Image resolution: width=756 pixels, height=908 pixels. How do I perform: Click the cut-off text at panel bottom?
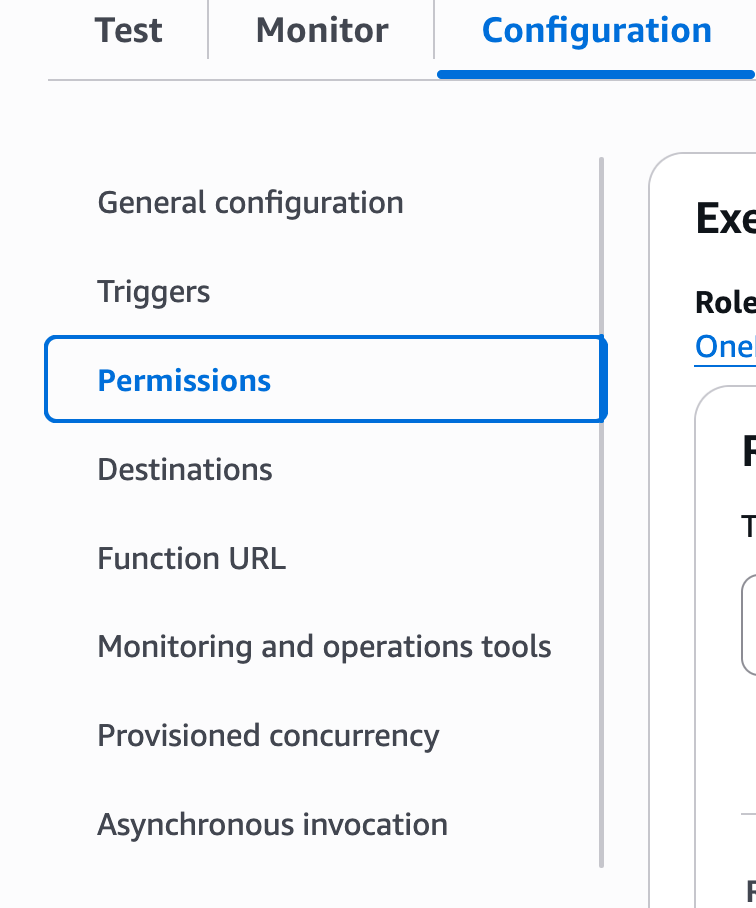(x=750, y=889)
